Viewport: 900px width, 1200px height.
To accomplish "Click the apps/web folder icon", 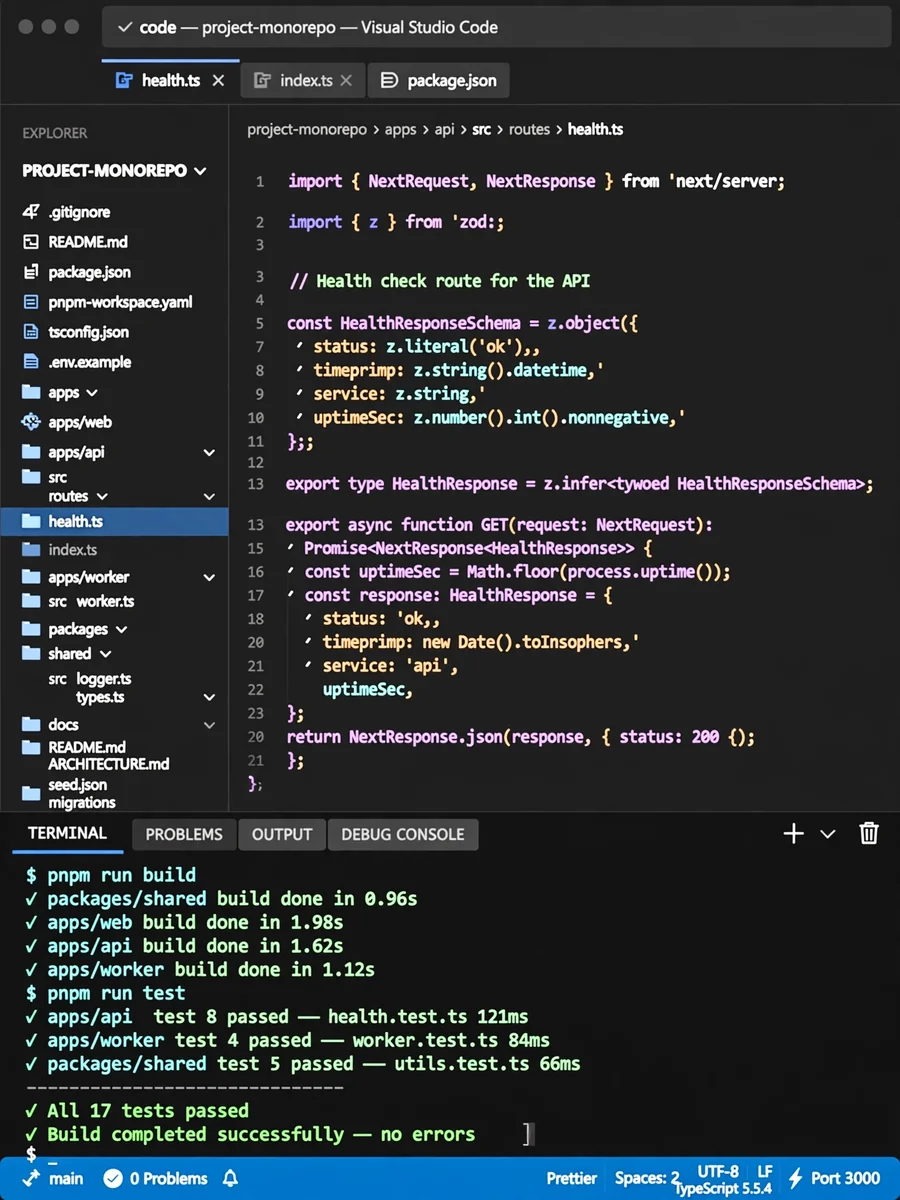I will point(31,422).
